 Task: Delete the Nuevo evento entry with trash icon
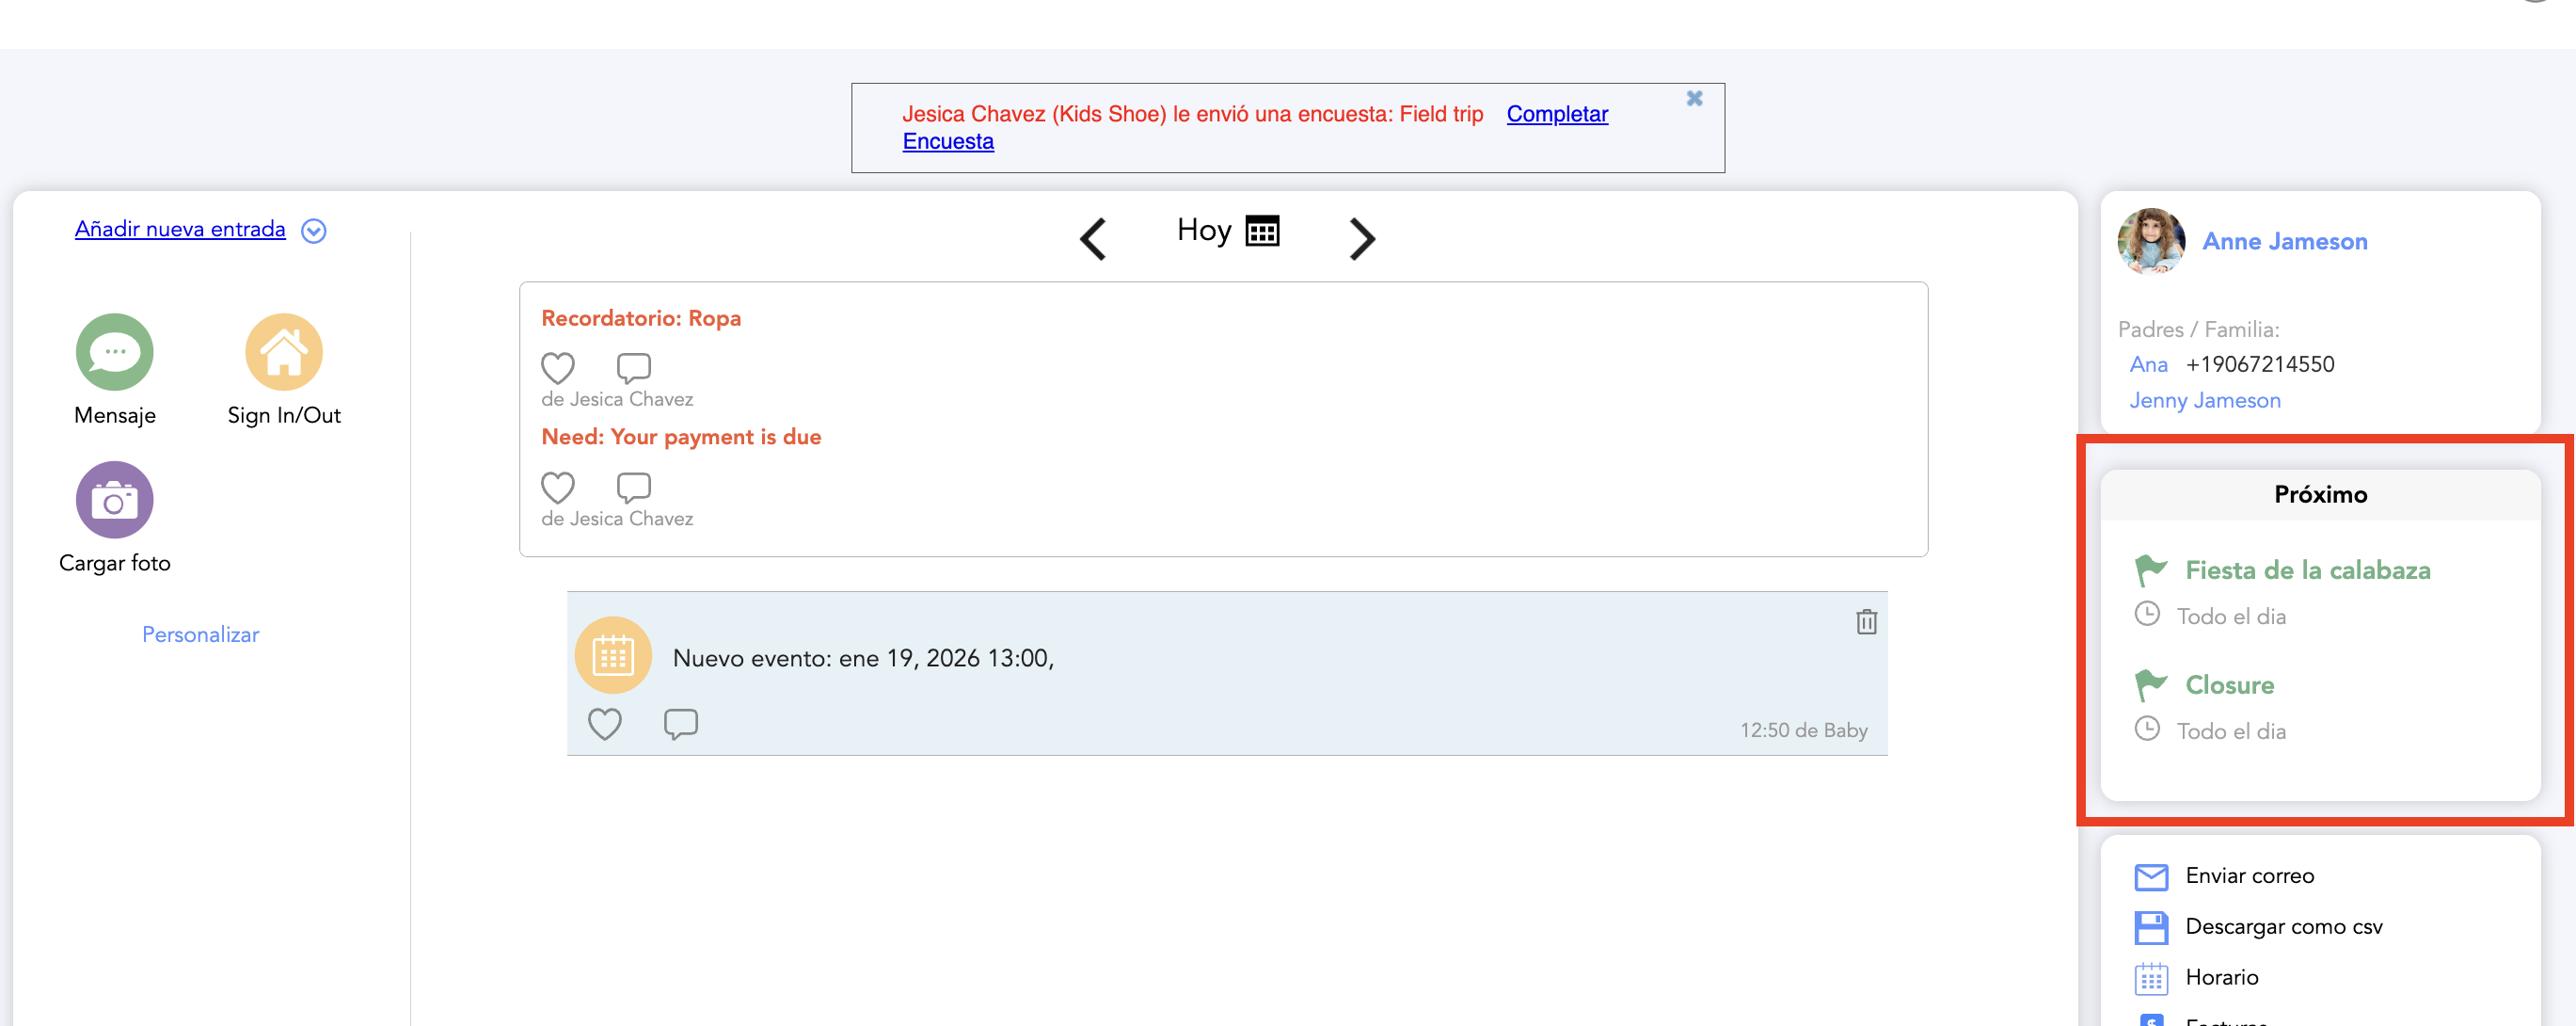tap(1866, 622)
